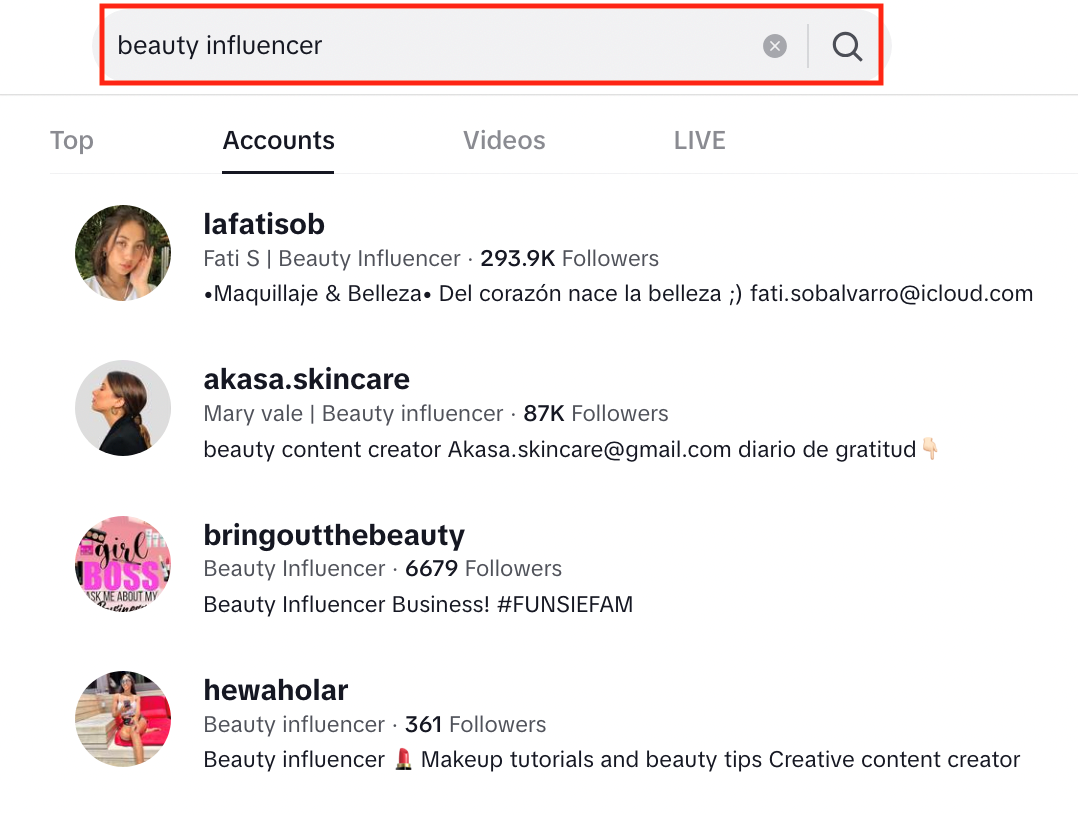Image resolution: width=1078 pixels, height=815 pixels.
Task: Open the bringoutthebeauty username link
Action: click(x=334, y=535)
